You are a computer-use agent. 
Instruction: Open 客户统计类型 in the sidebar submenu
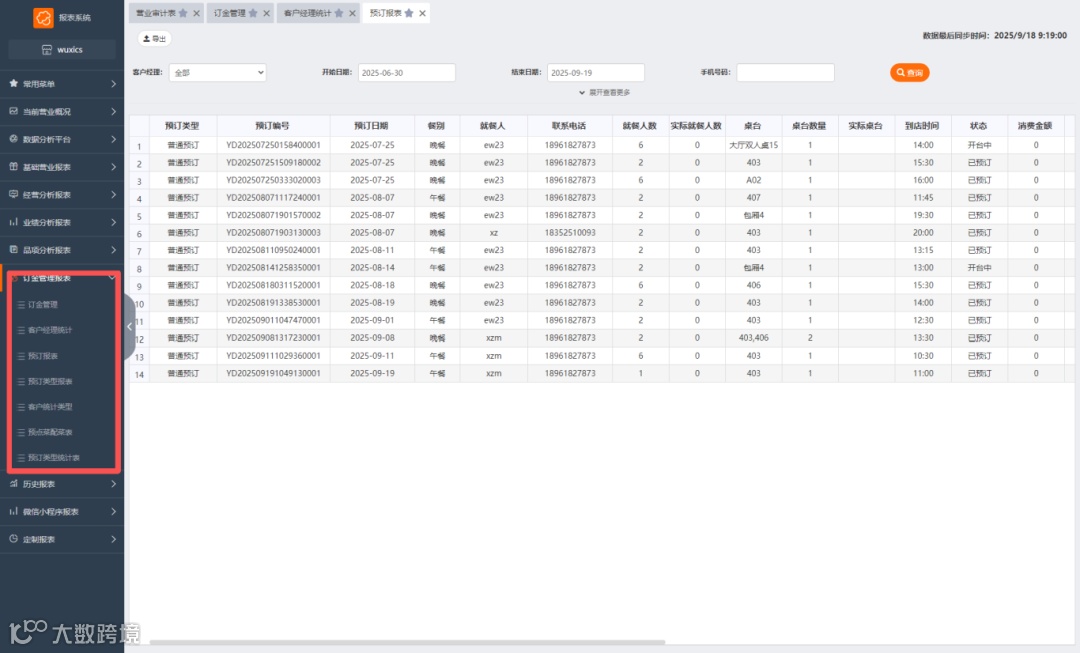tap(50, 406)
